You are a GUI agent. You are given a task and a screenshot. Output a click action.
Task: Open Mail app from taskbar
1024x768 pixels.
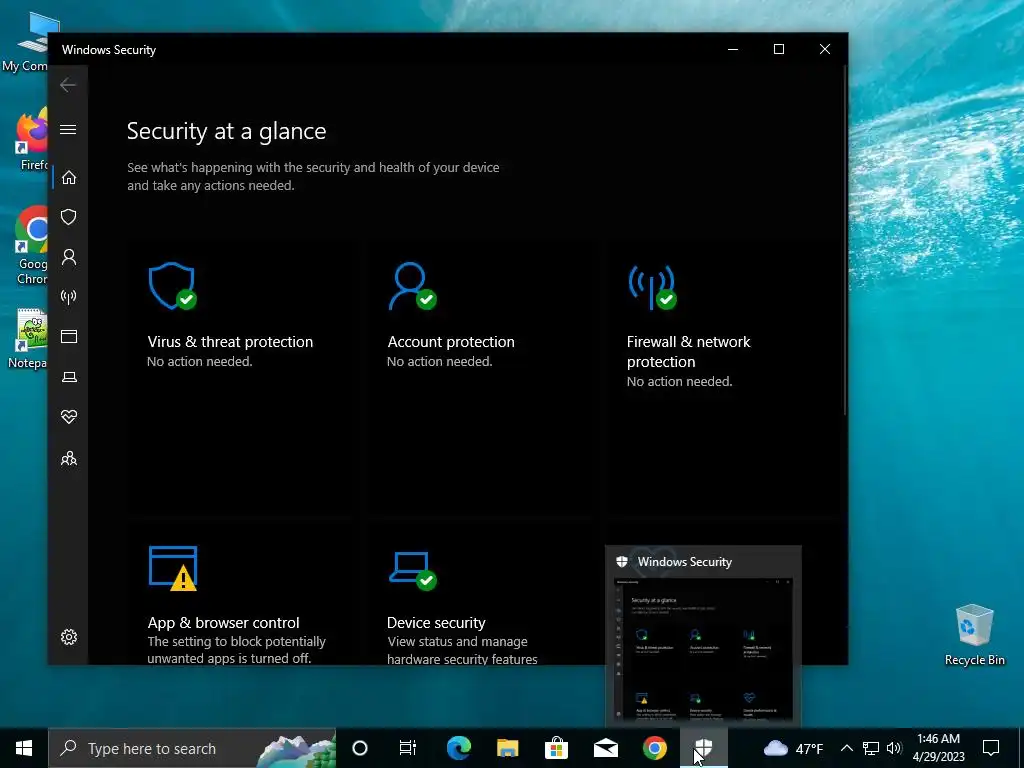click(x=605, y=748)
